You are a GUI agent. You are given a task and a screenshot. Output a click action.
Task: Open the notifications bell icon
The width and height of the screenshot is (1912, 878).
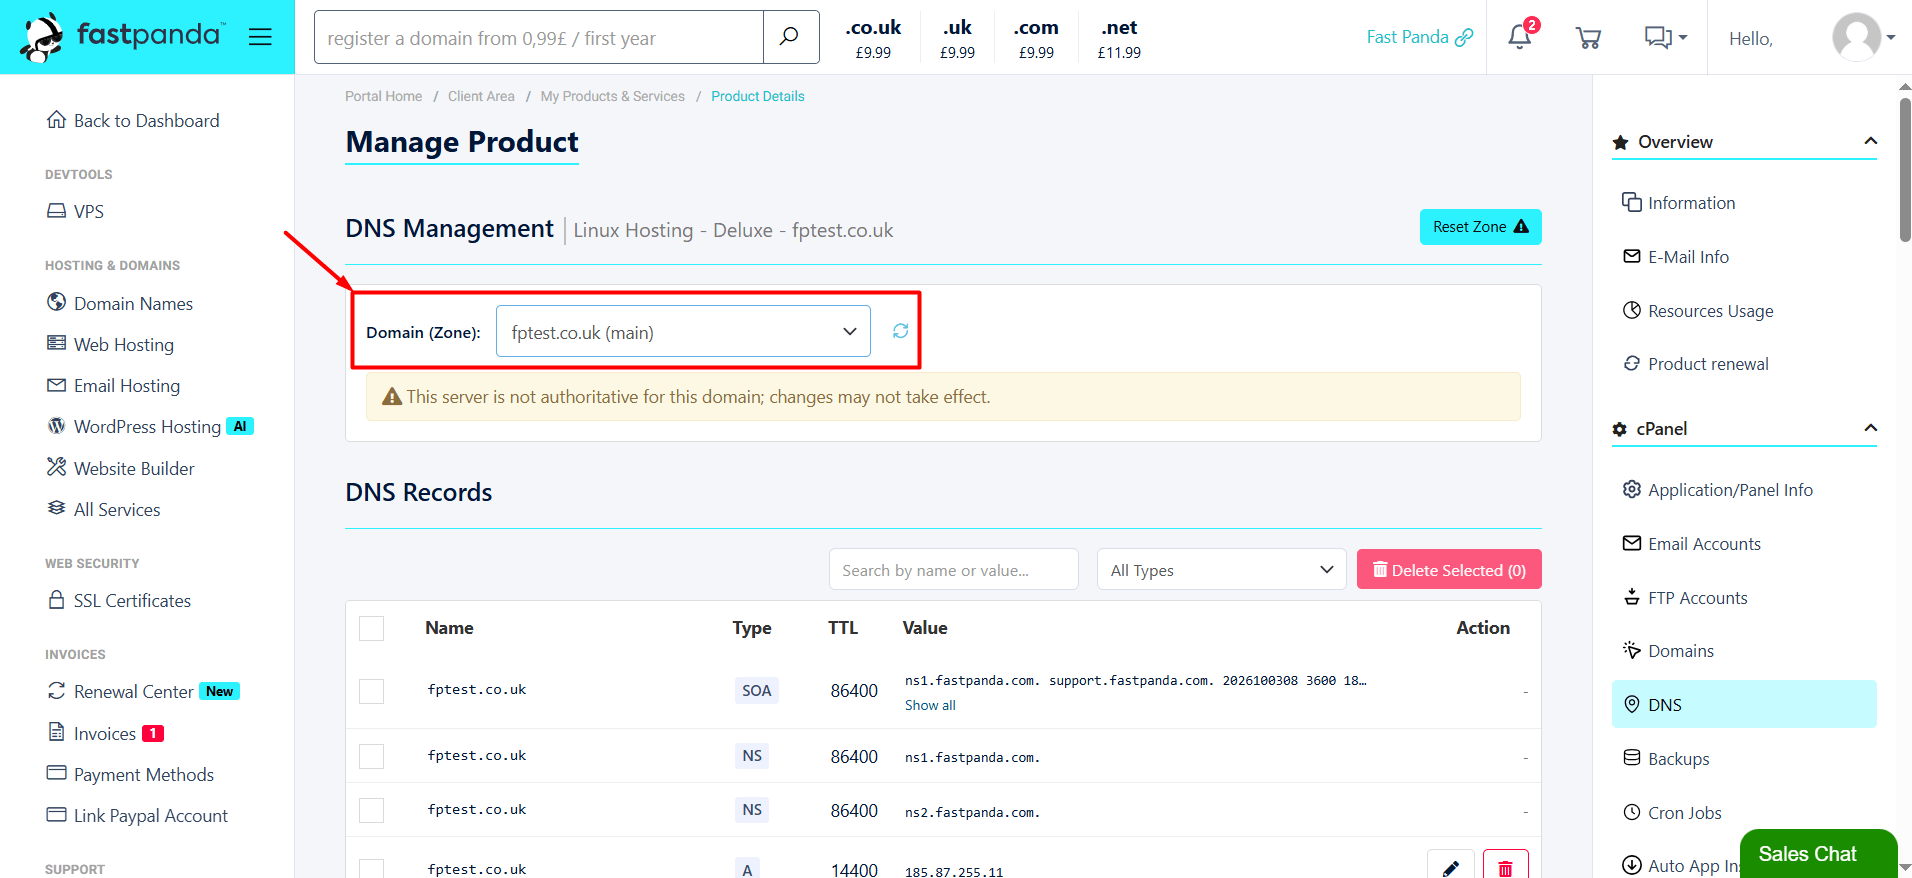(x=1520, y=37)
